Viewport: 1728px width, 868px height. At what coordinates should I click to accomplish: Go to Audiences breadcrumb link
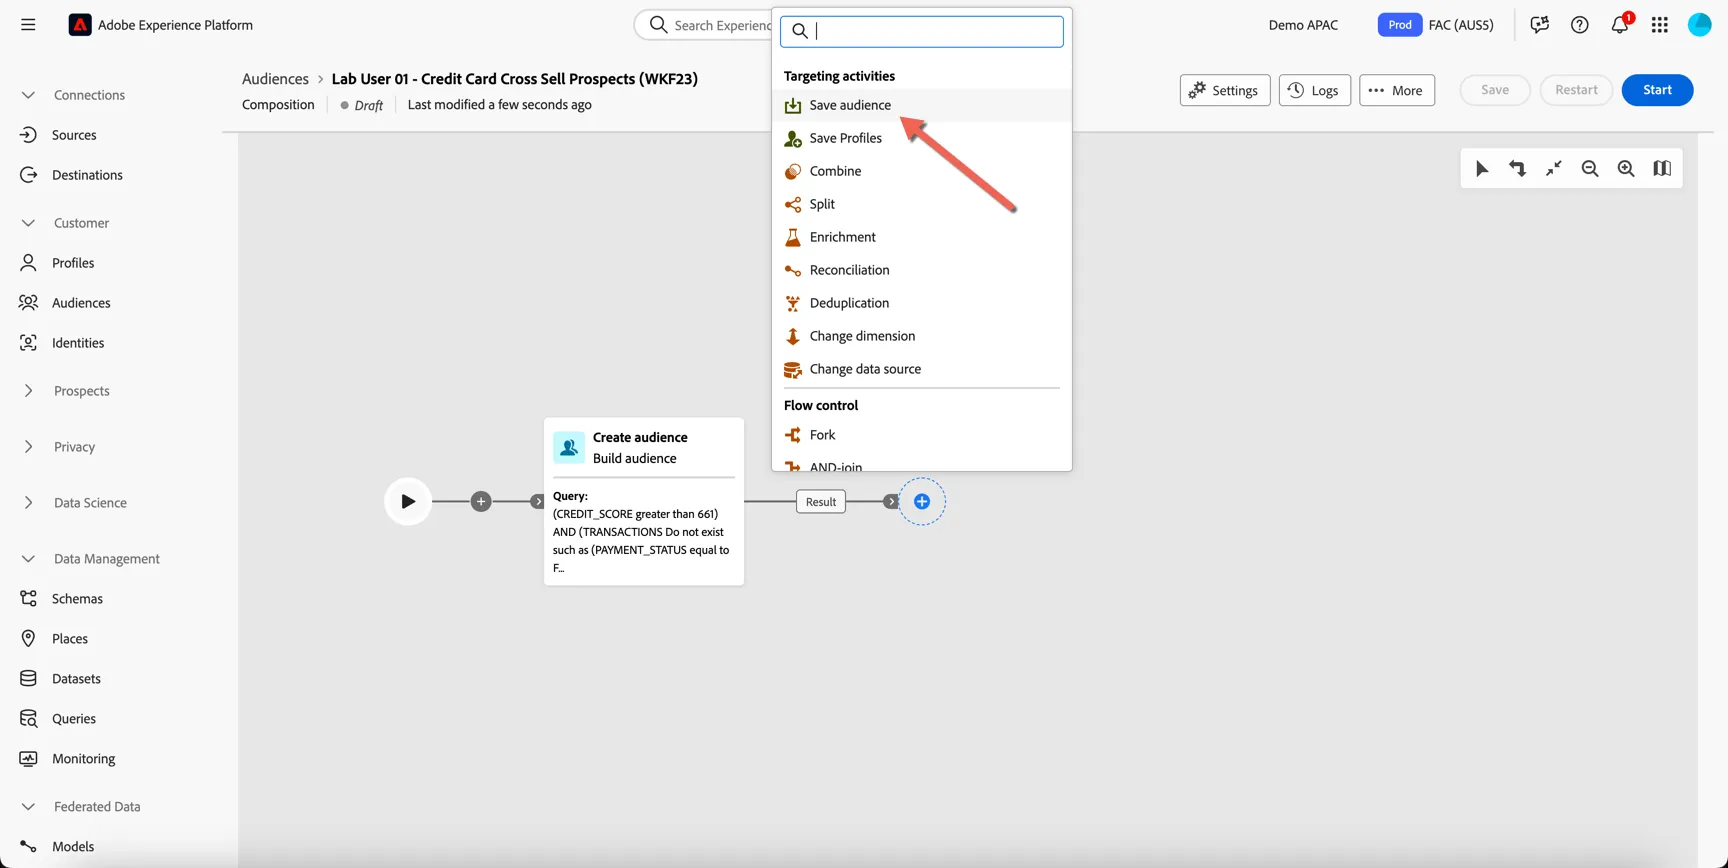(275, 79)
